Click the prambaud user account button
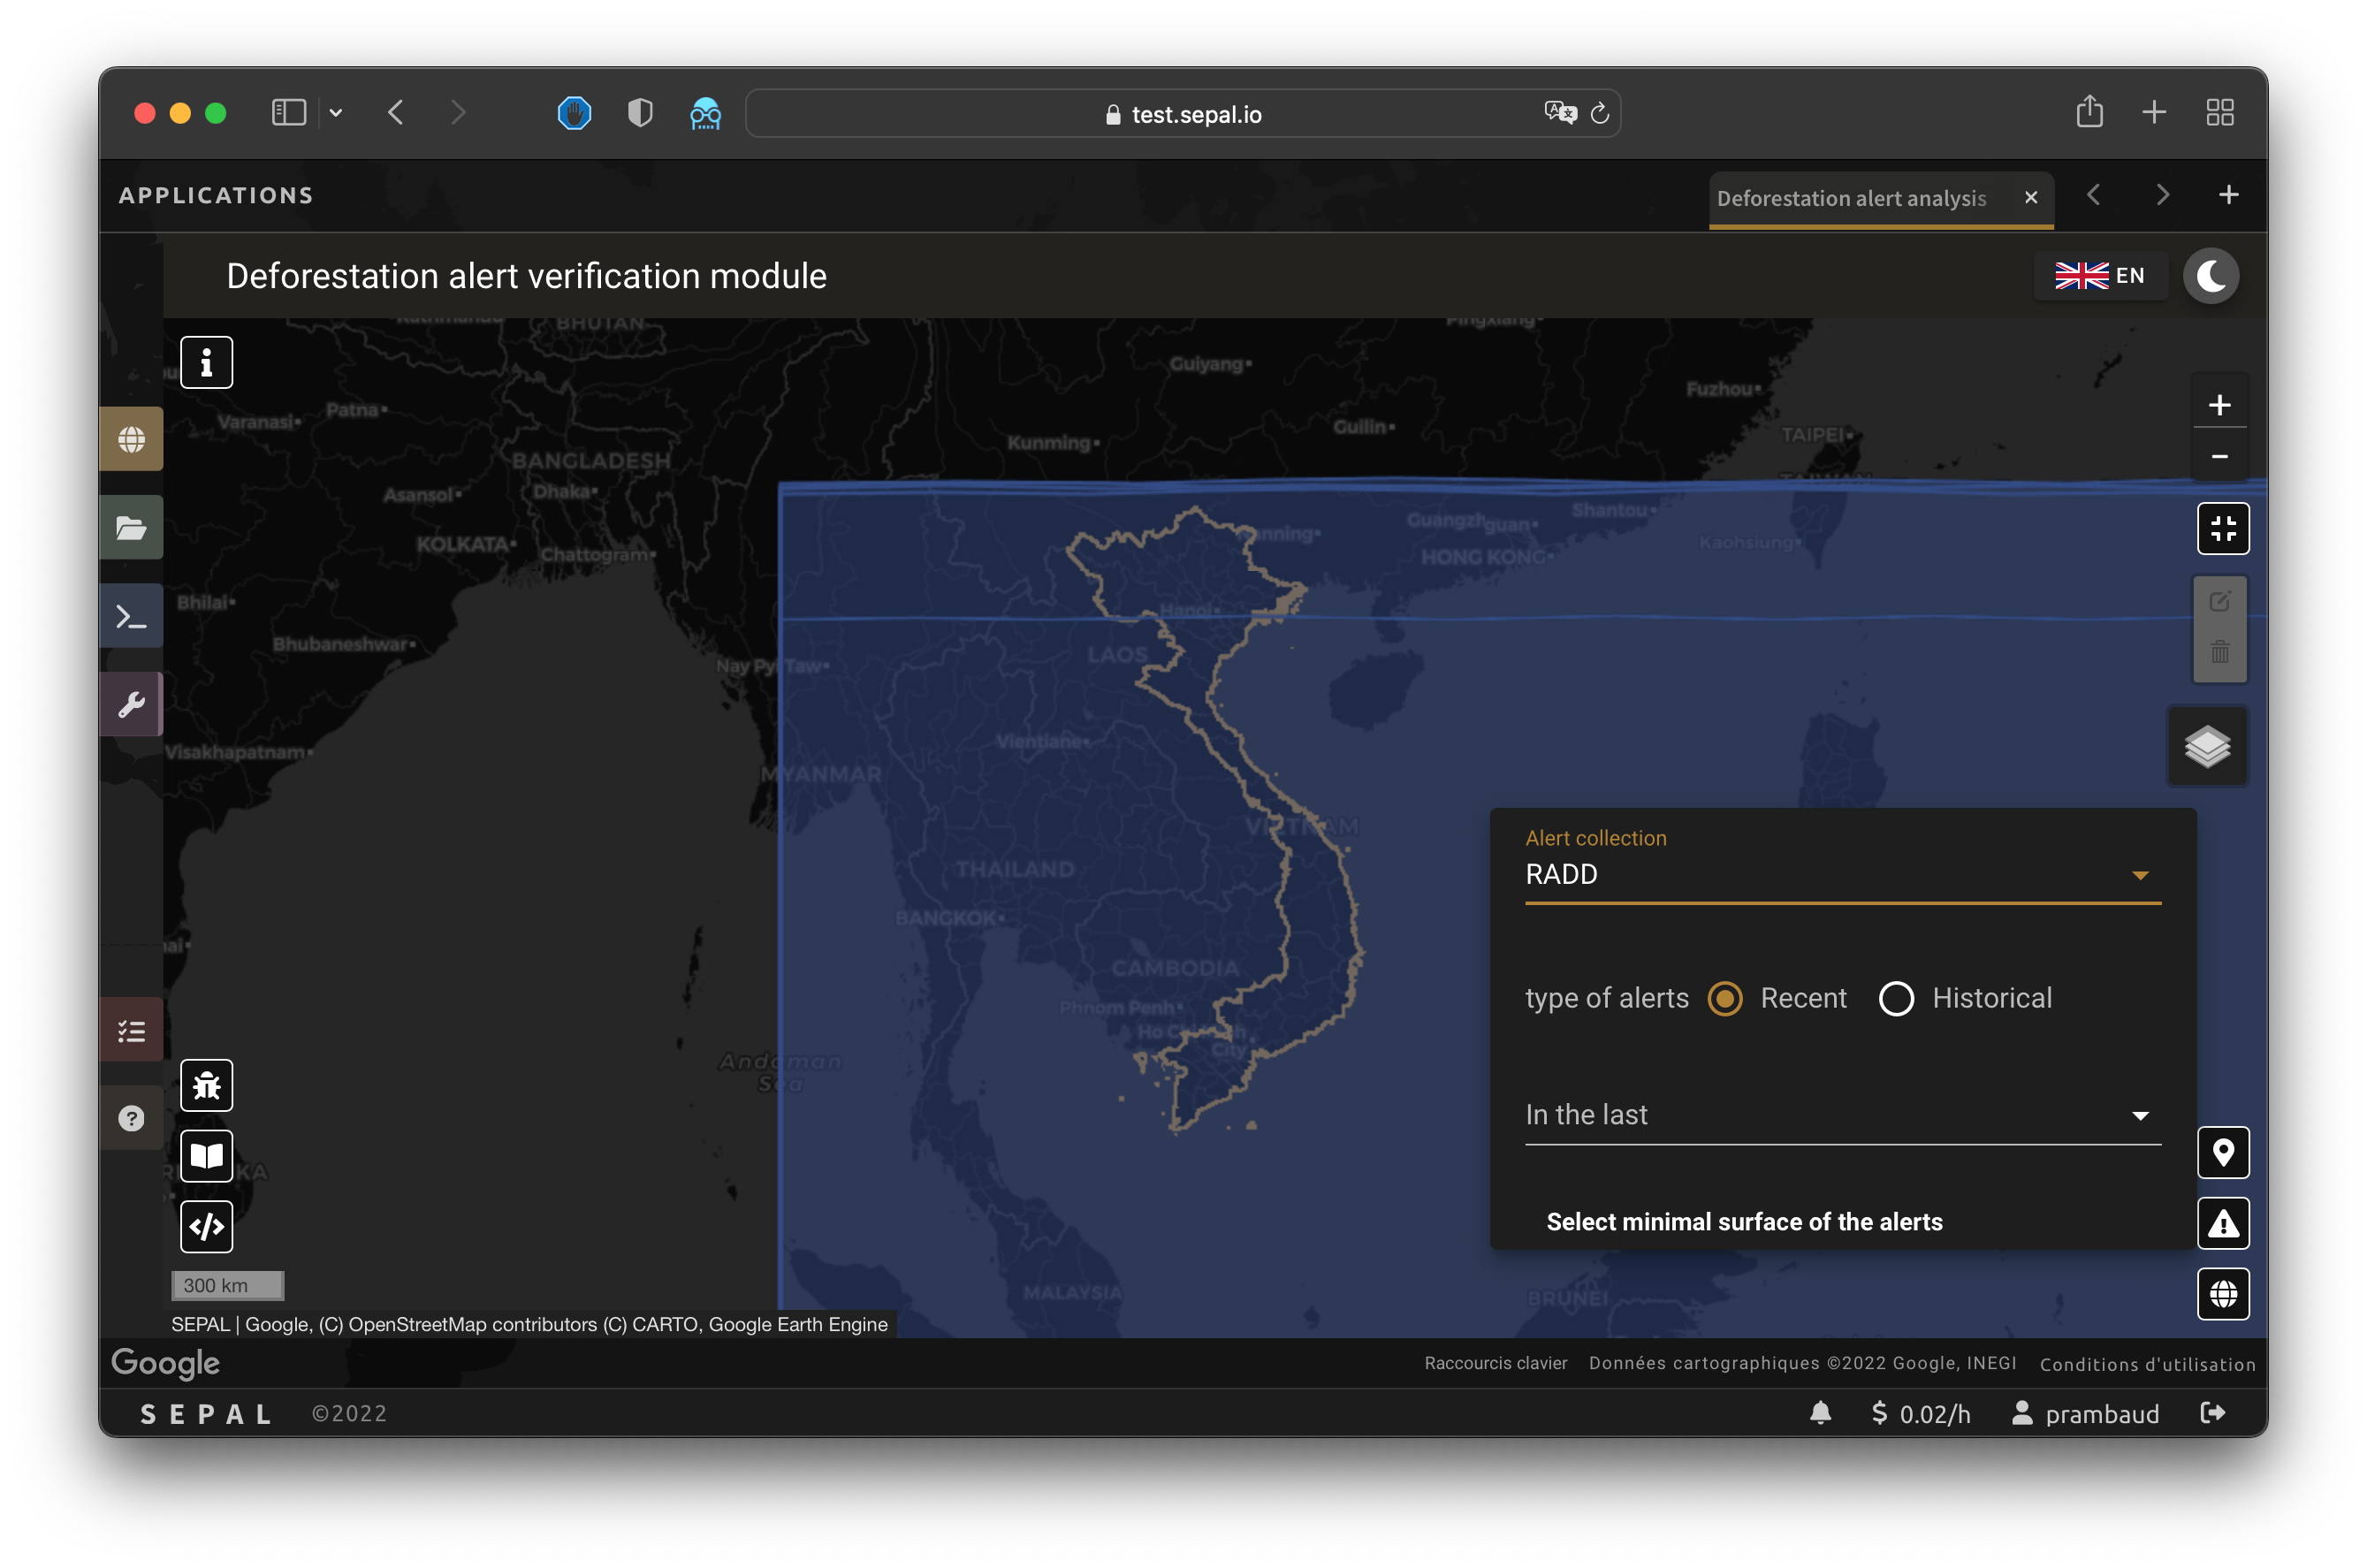 2086,1413
